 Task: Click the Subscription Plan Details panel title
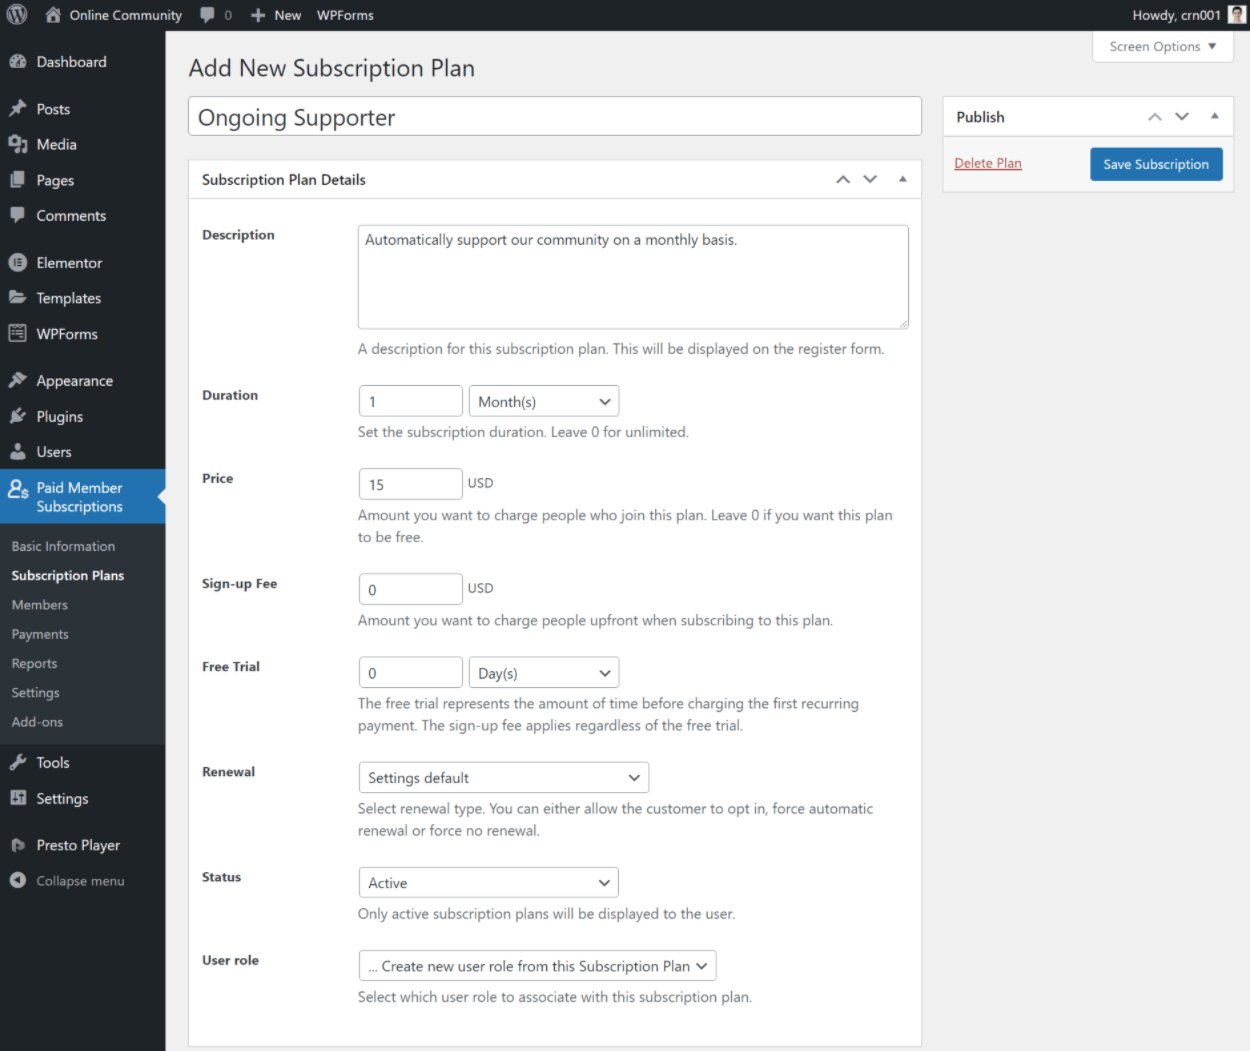click(284, 180)
